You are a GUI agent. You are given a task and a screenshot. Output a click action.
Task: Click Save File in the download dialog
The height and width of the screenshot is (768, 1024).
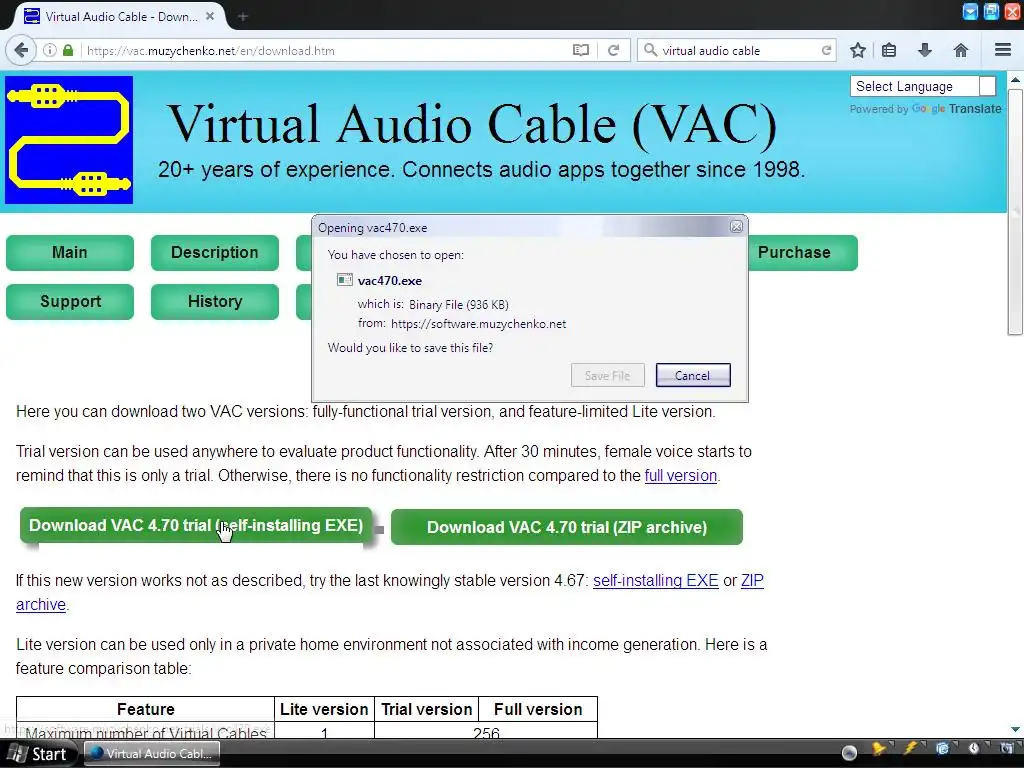[607, 376]
